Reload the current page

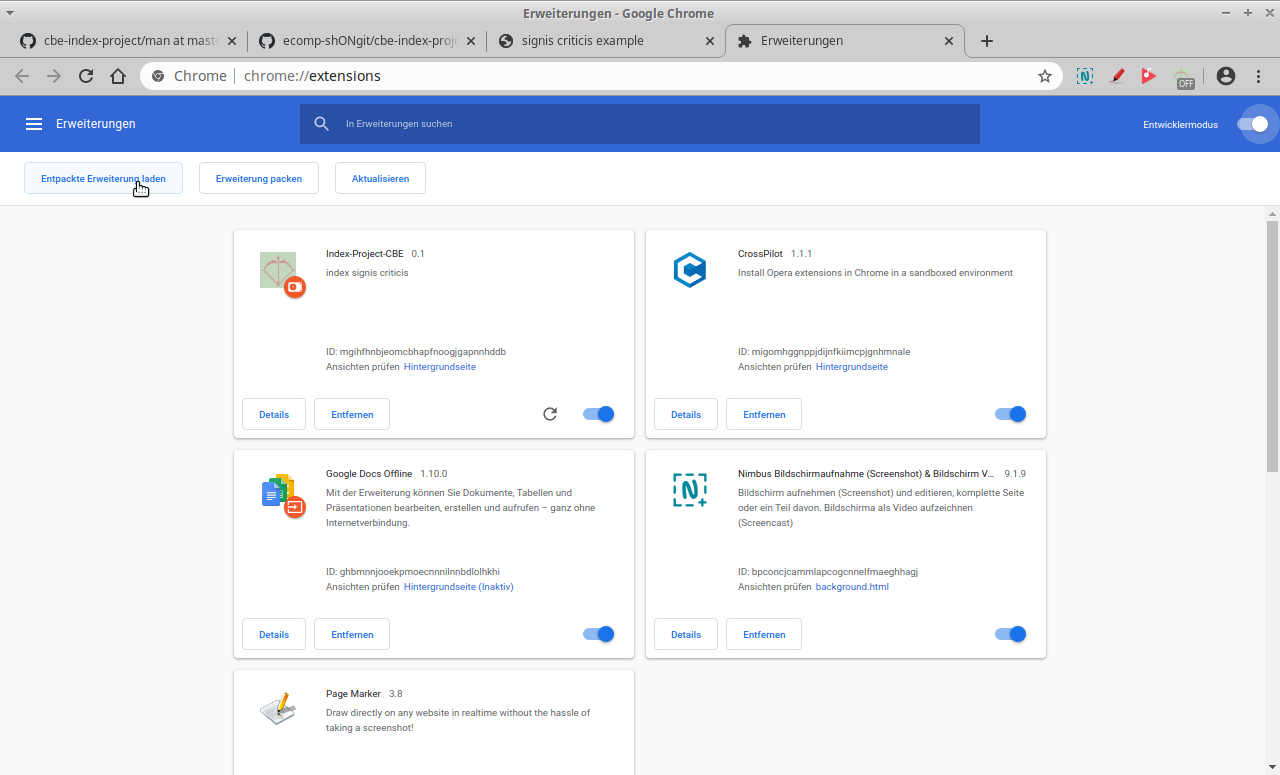point(86,76)
